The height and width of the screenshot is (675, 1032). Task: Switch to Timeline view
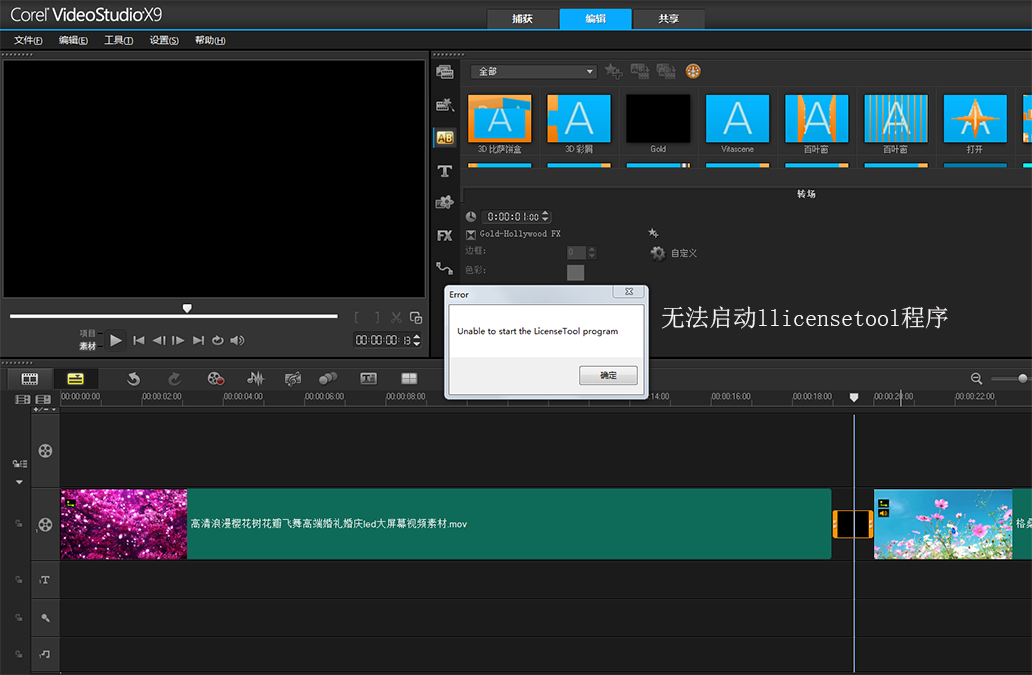pos(76,378)
